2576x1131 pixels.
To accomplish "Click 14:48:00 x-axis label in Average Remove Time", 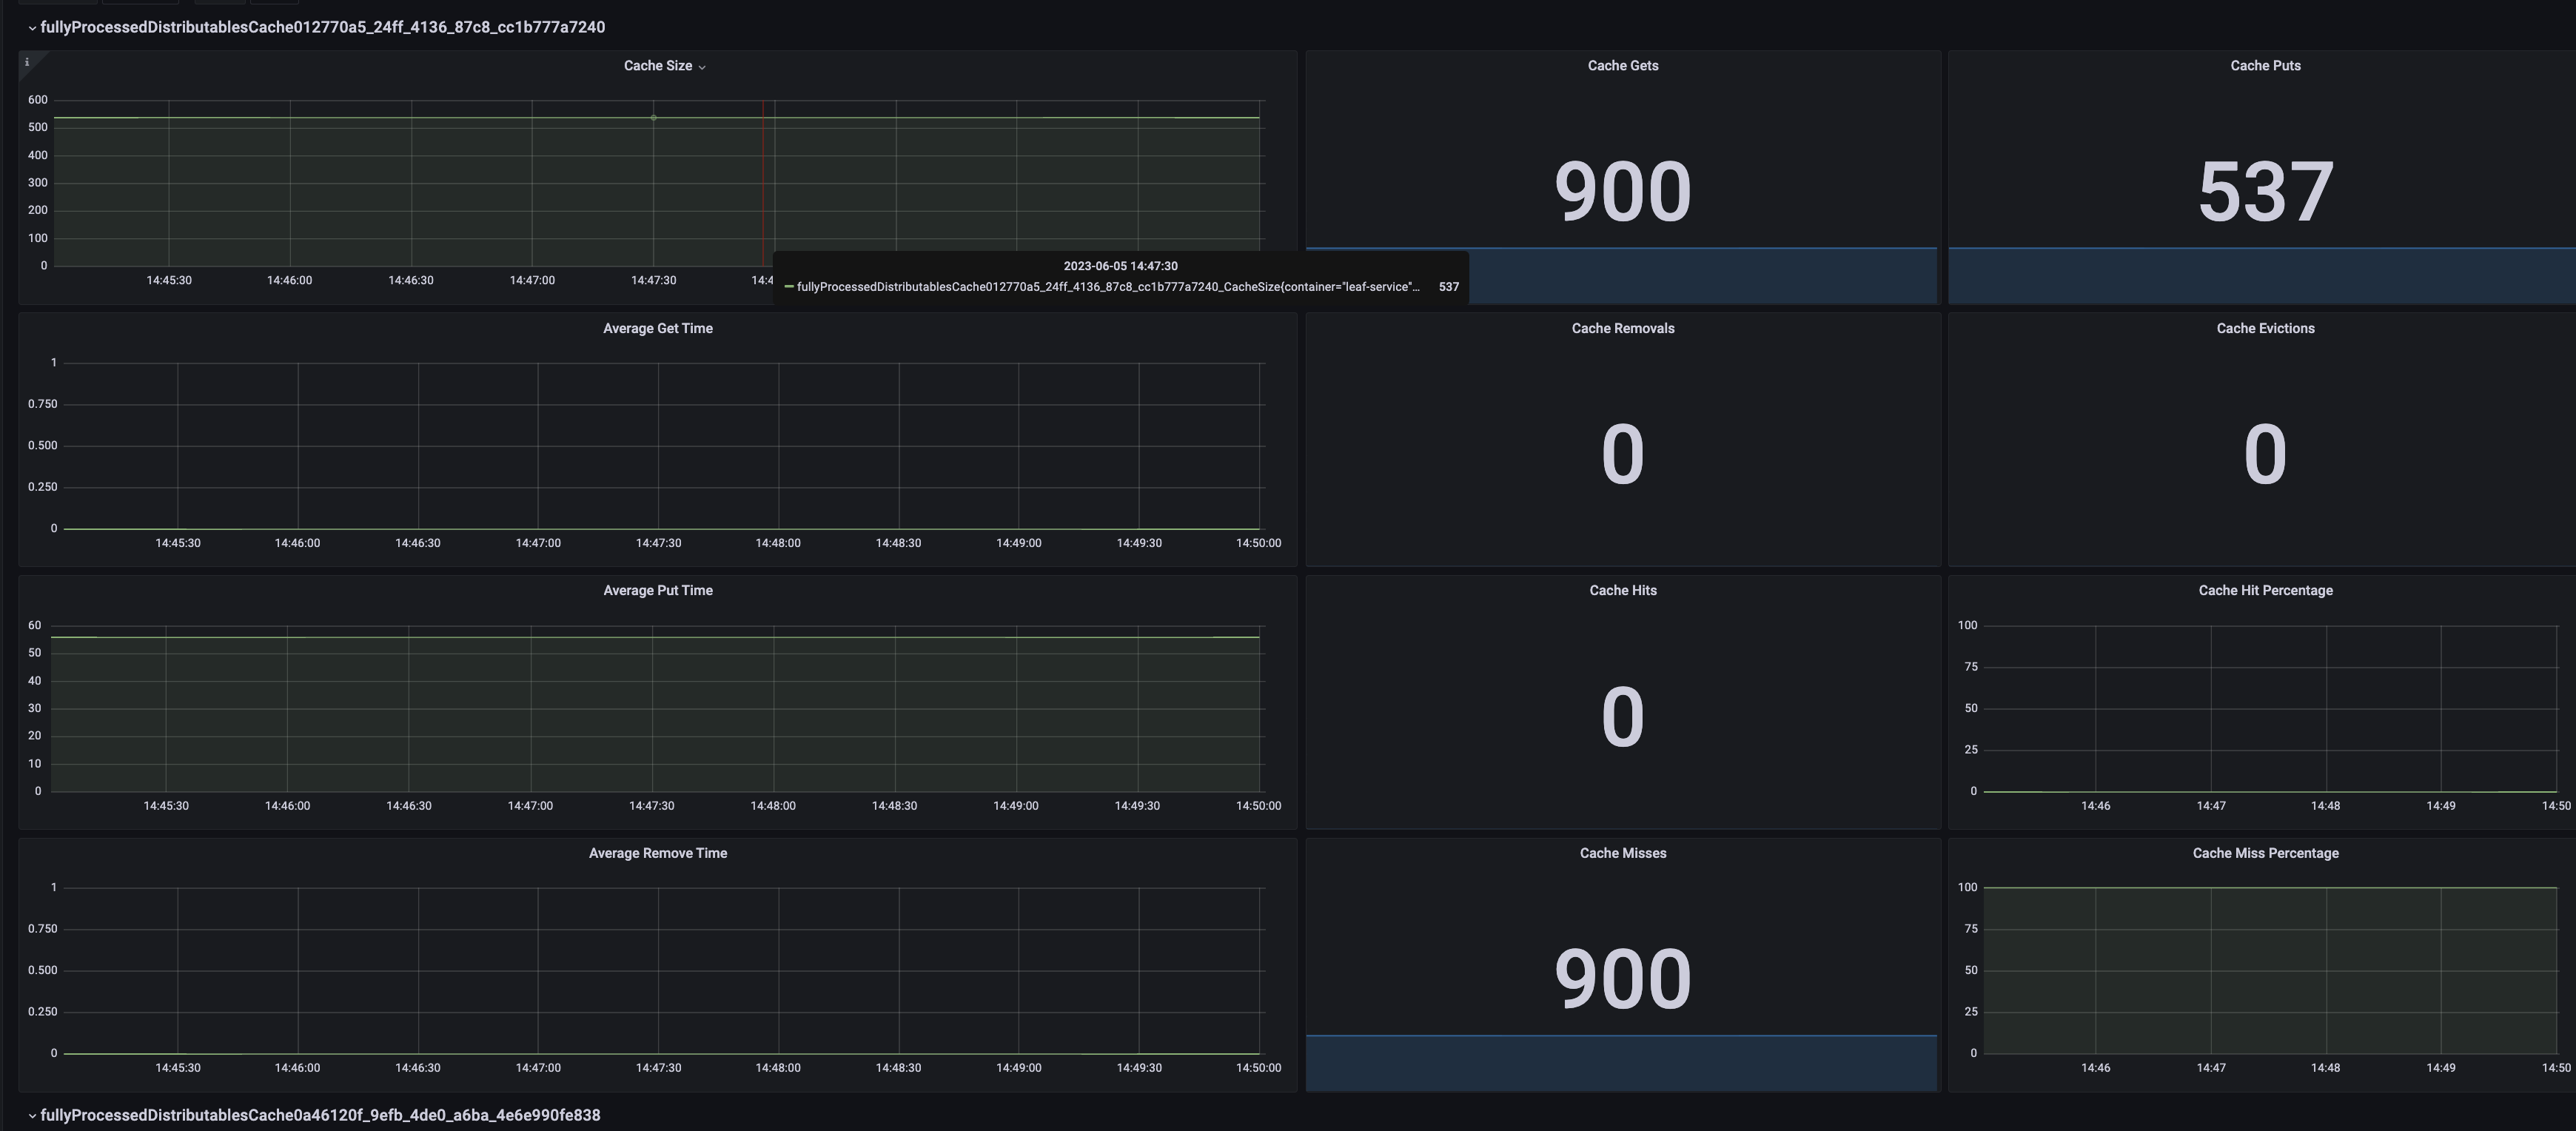I will [x=778, y=1069].
